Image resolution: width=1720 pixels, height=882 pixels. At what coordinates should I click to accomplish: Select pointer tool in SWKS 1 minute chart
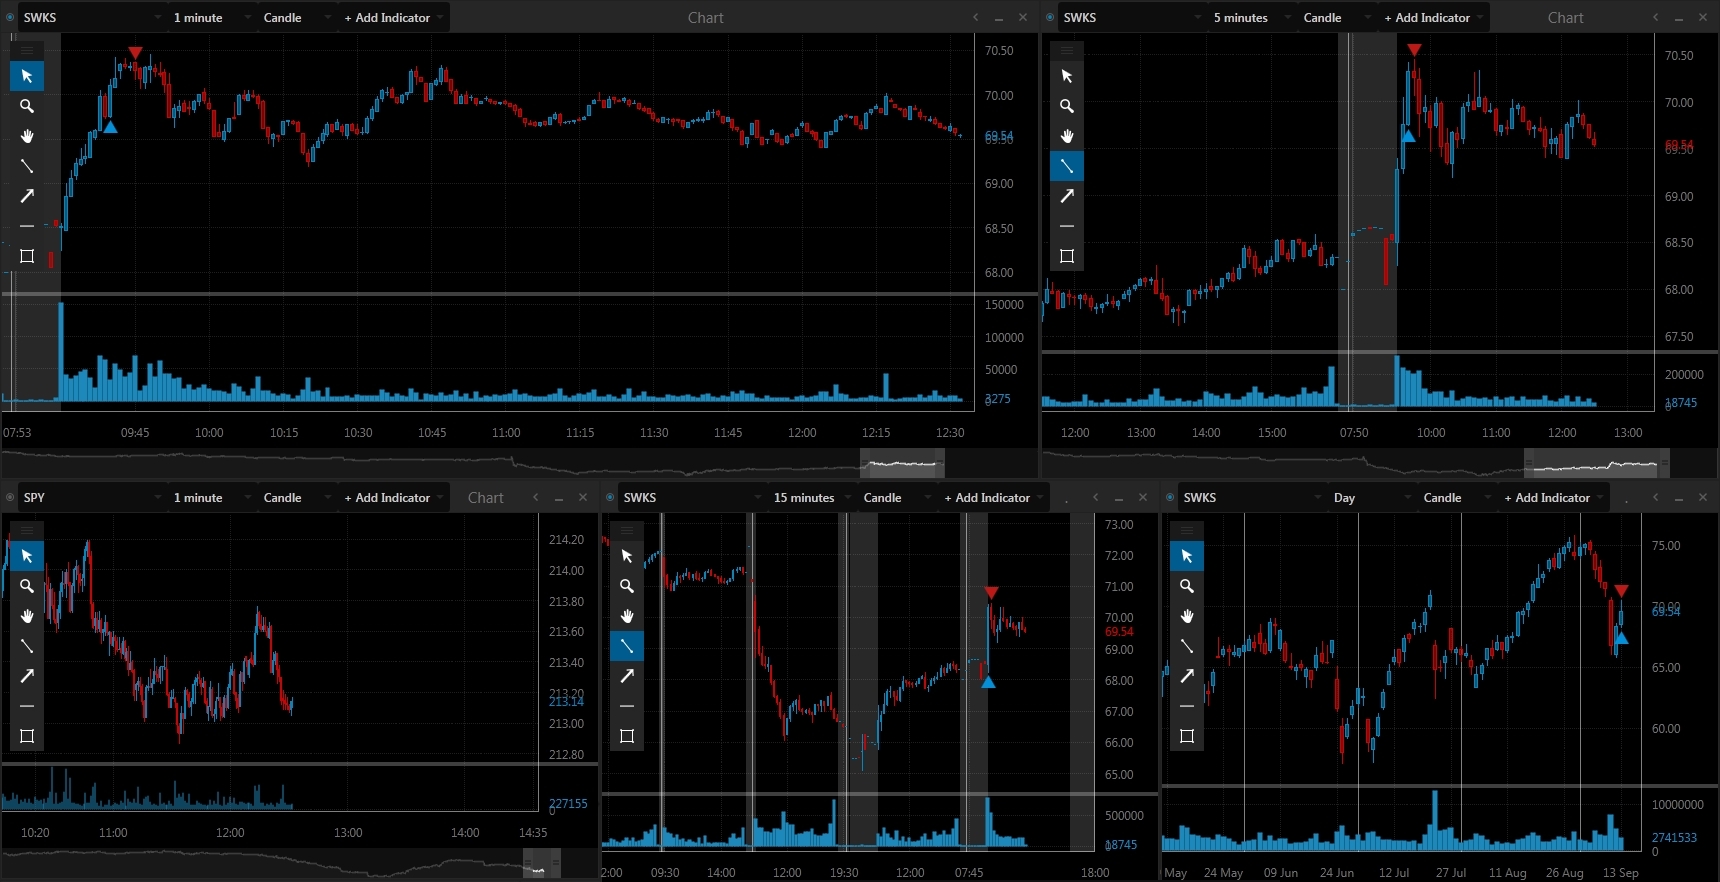27,76
